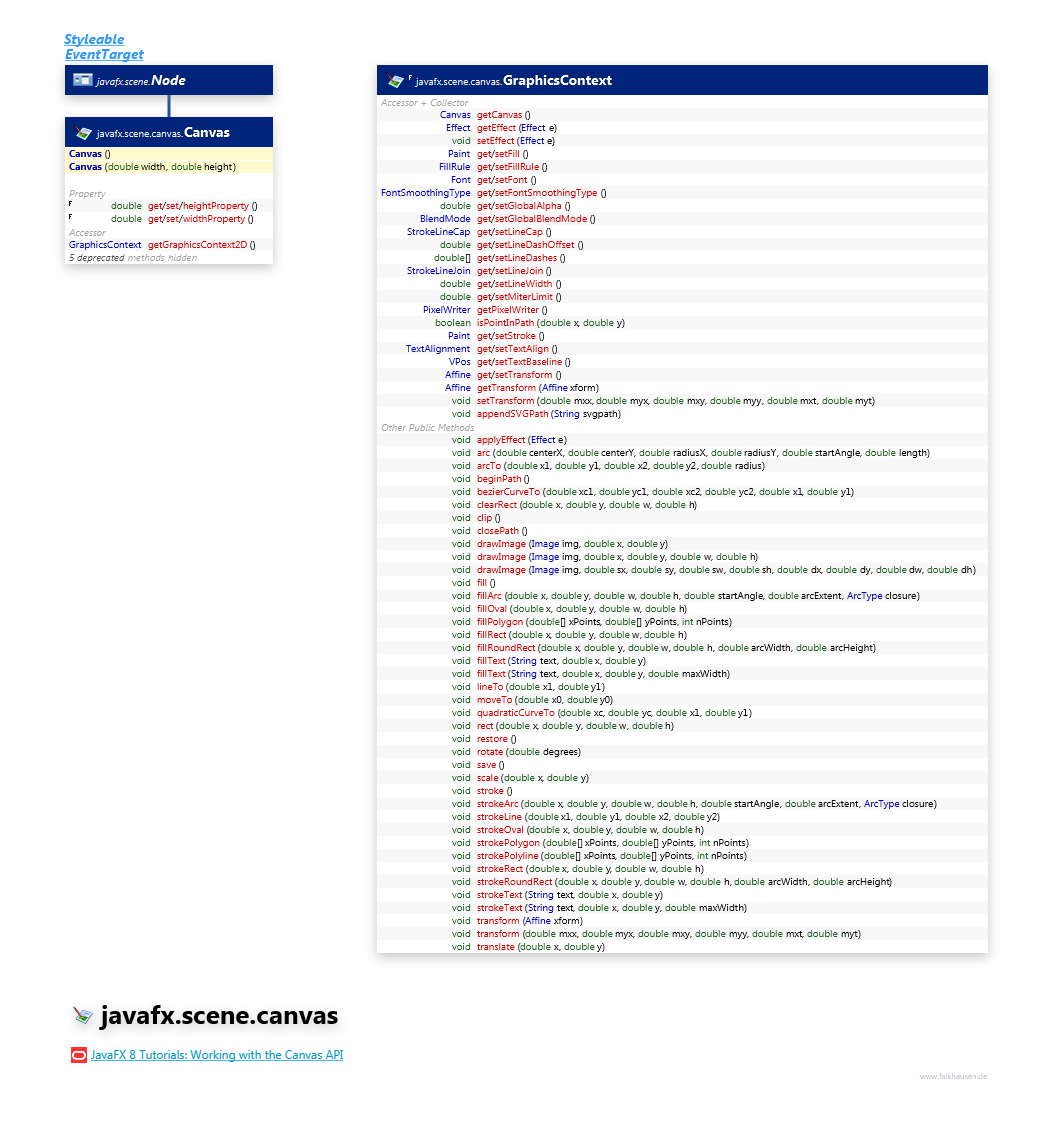Open the Styleable link
1044x1122 pixels.
point(94,39)
